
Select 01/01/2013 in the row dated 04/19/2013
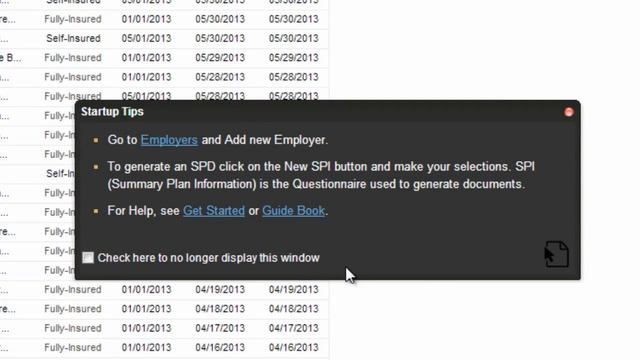[x=146, y=289]
